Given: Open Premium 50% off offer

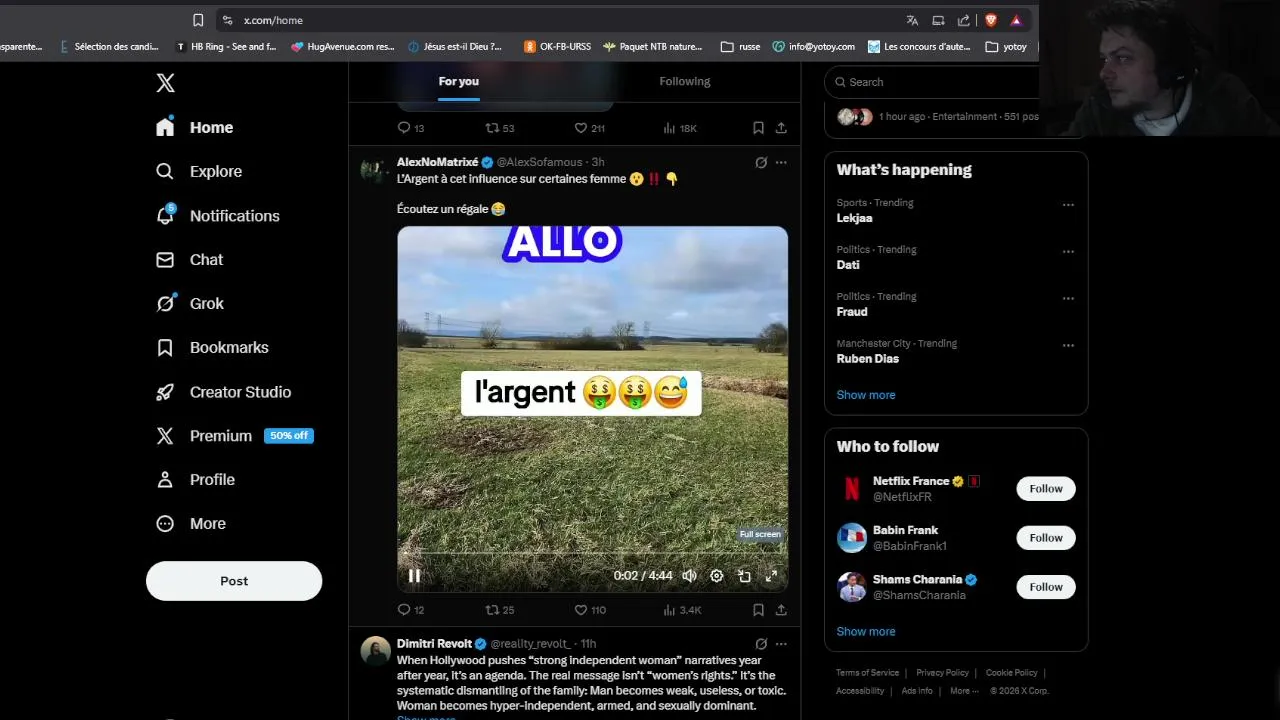Looking at the screenshot, I should 235,436.
